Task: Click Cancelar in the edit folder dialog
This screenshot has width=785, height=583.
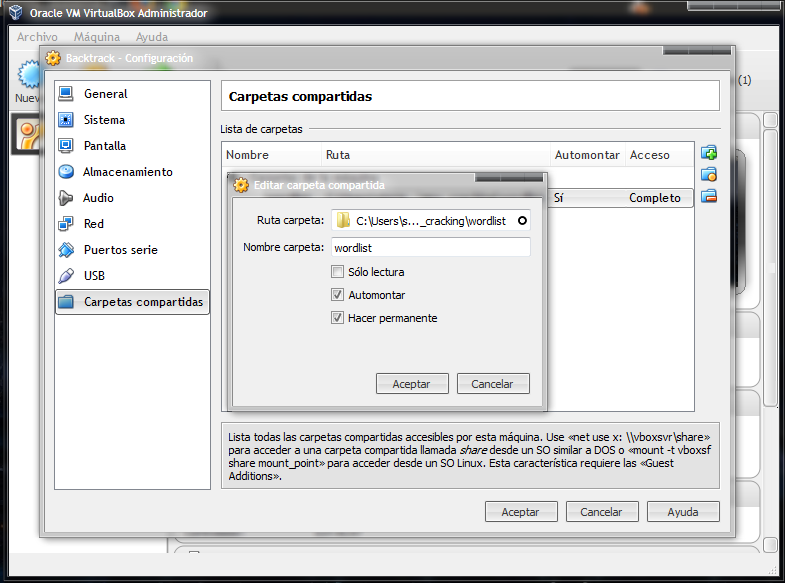Action: 493,384
